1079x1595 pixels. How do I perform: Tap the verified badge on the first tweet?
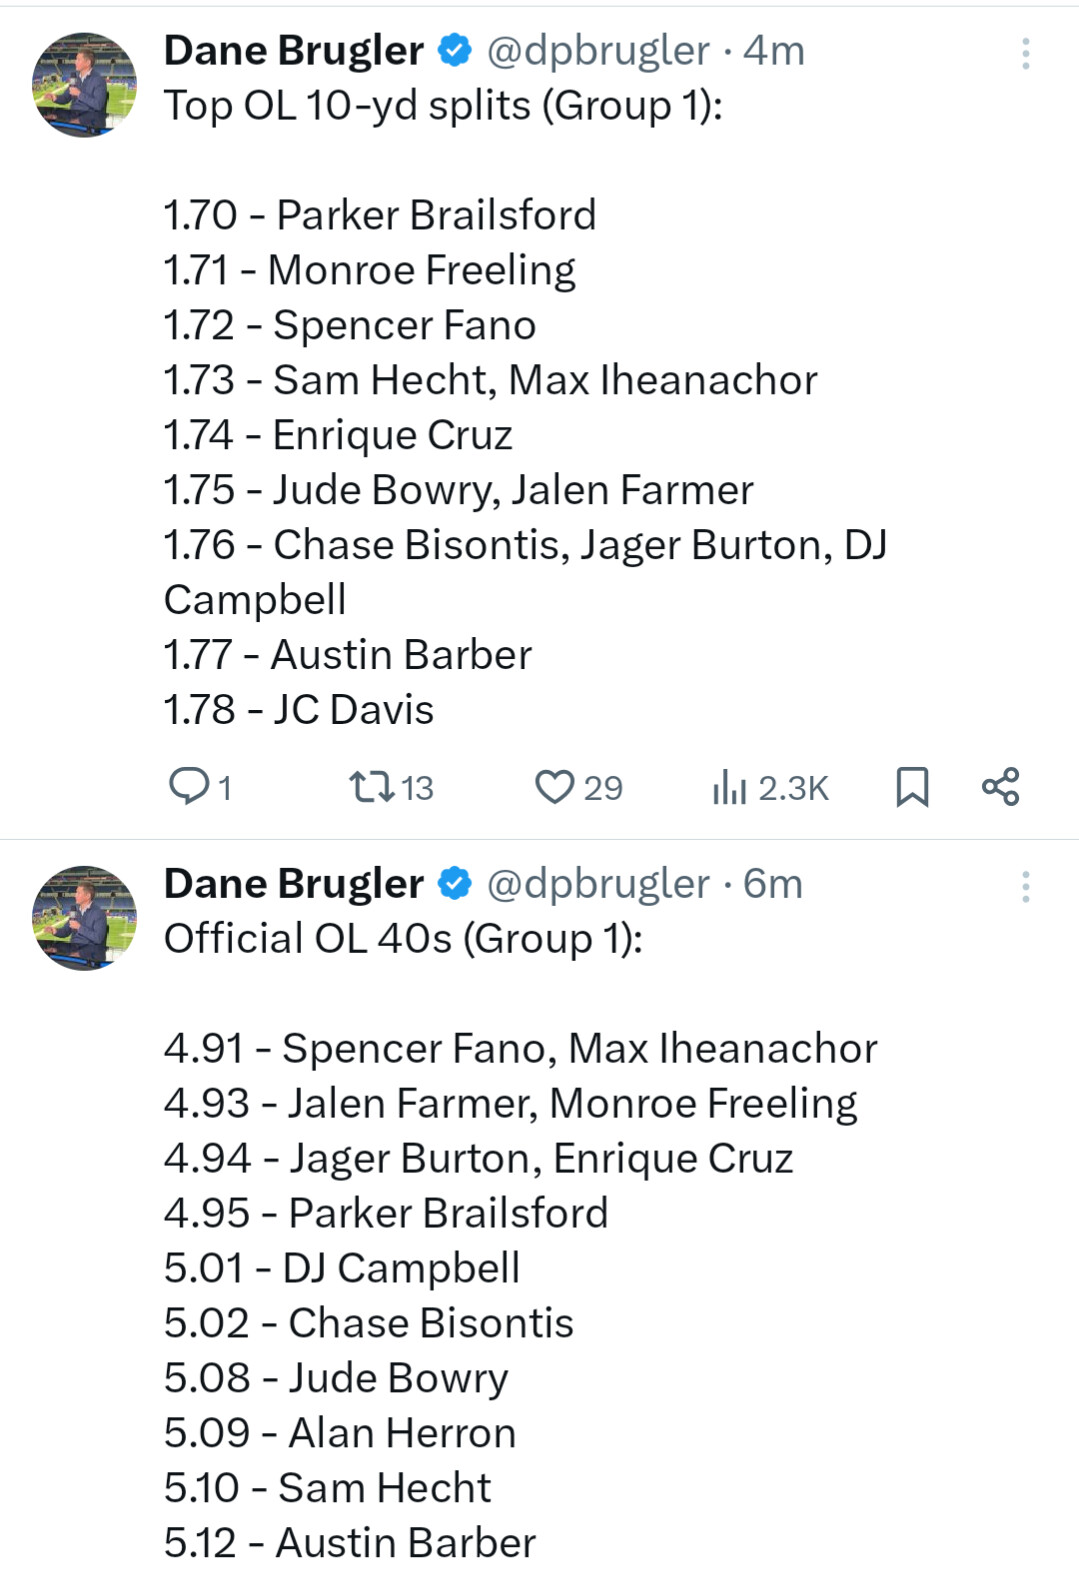[456, 51]
